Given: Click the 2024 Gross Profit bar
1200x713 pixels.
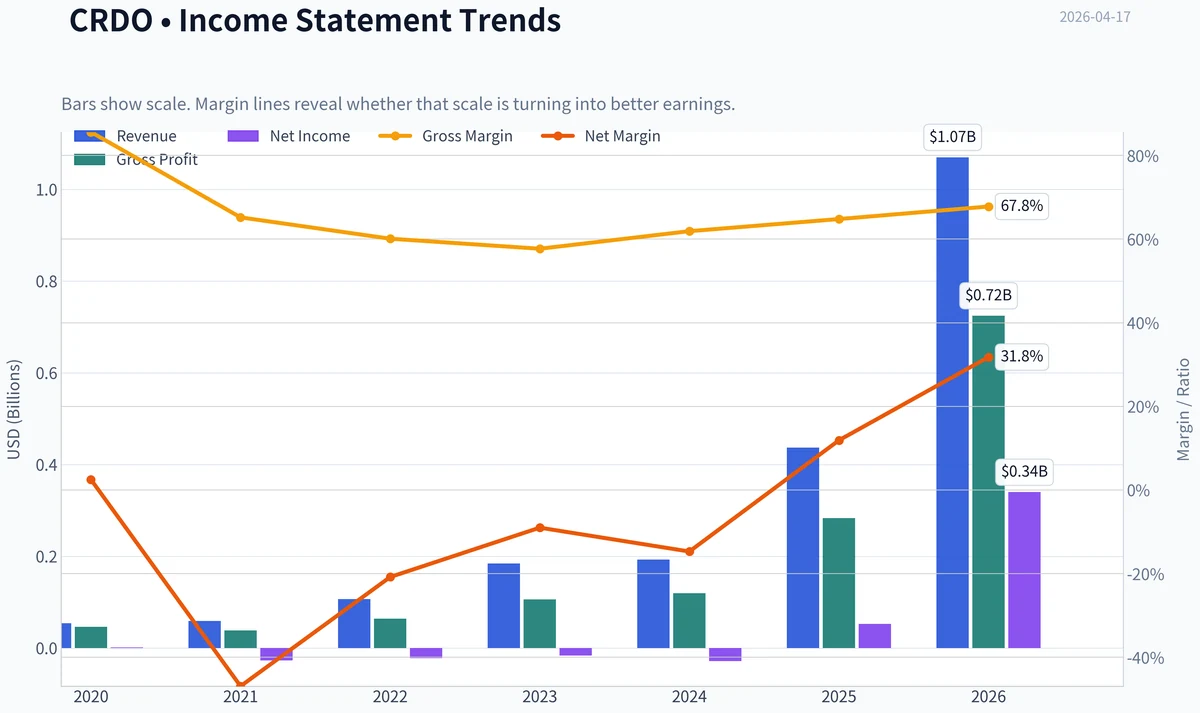Looking at the screenshot, I should tap(689, 620).
